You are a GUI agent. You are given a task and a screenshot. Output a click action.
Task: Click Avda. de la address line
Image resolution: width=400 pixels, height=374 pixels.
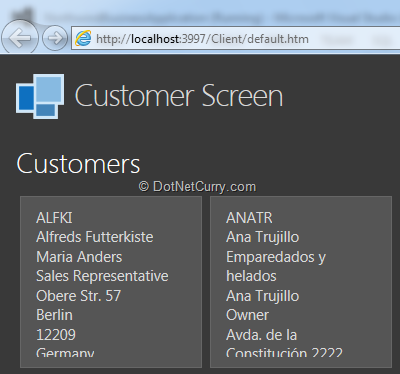(x=261, y=335)
